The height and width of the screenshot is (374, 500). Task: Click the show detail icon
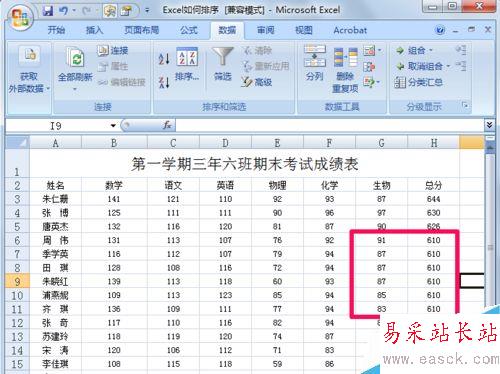click(x=461, y=50)
